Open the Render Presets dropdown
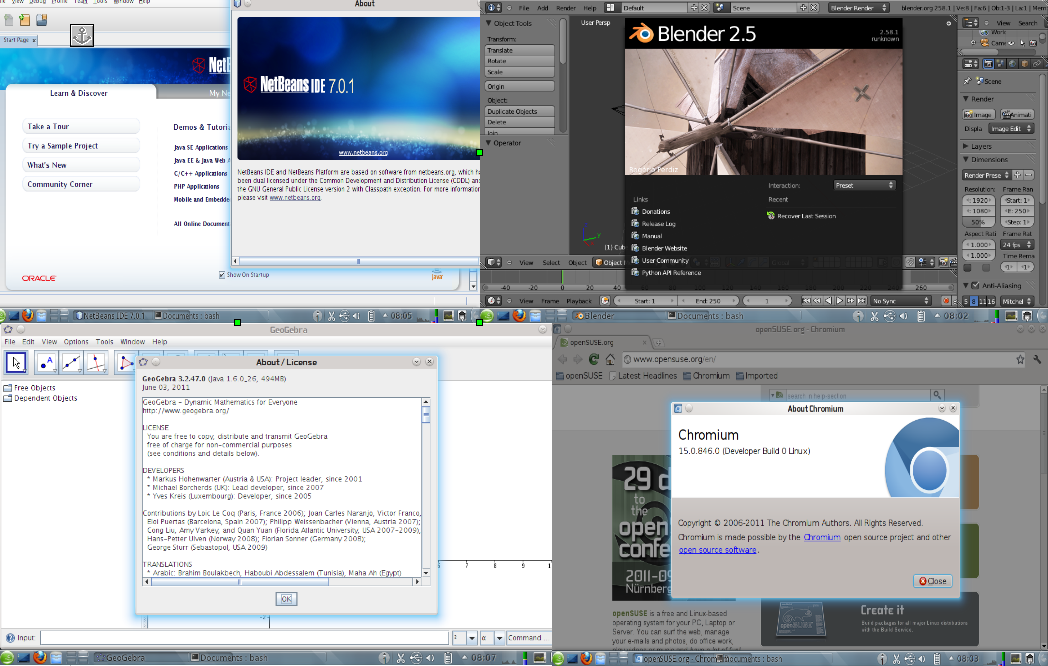Image resolution: width=1048 pixels, height=666 pixels. [987, 175]
